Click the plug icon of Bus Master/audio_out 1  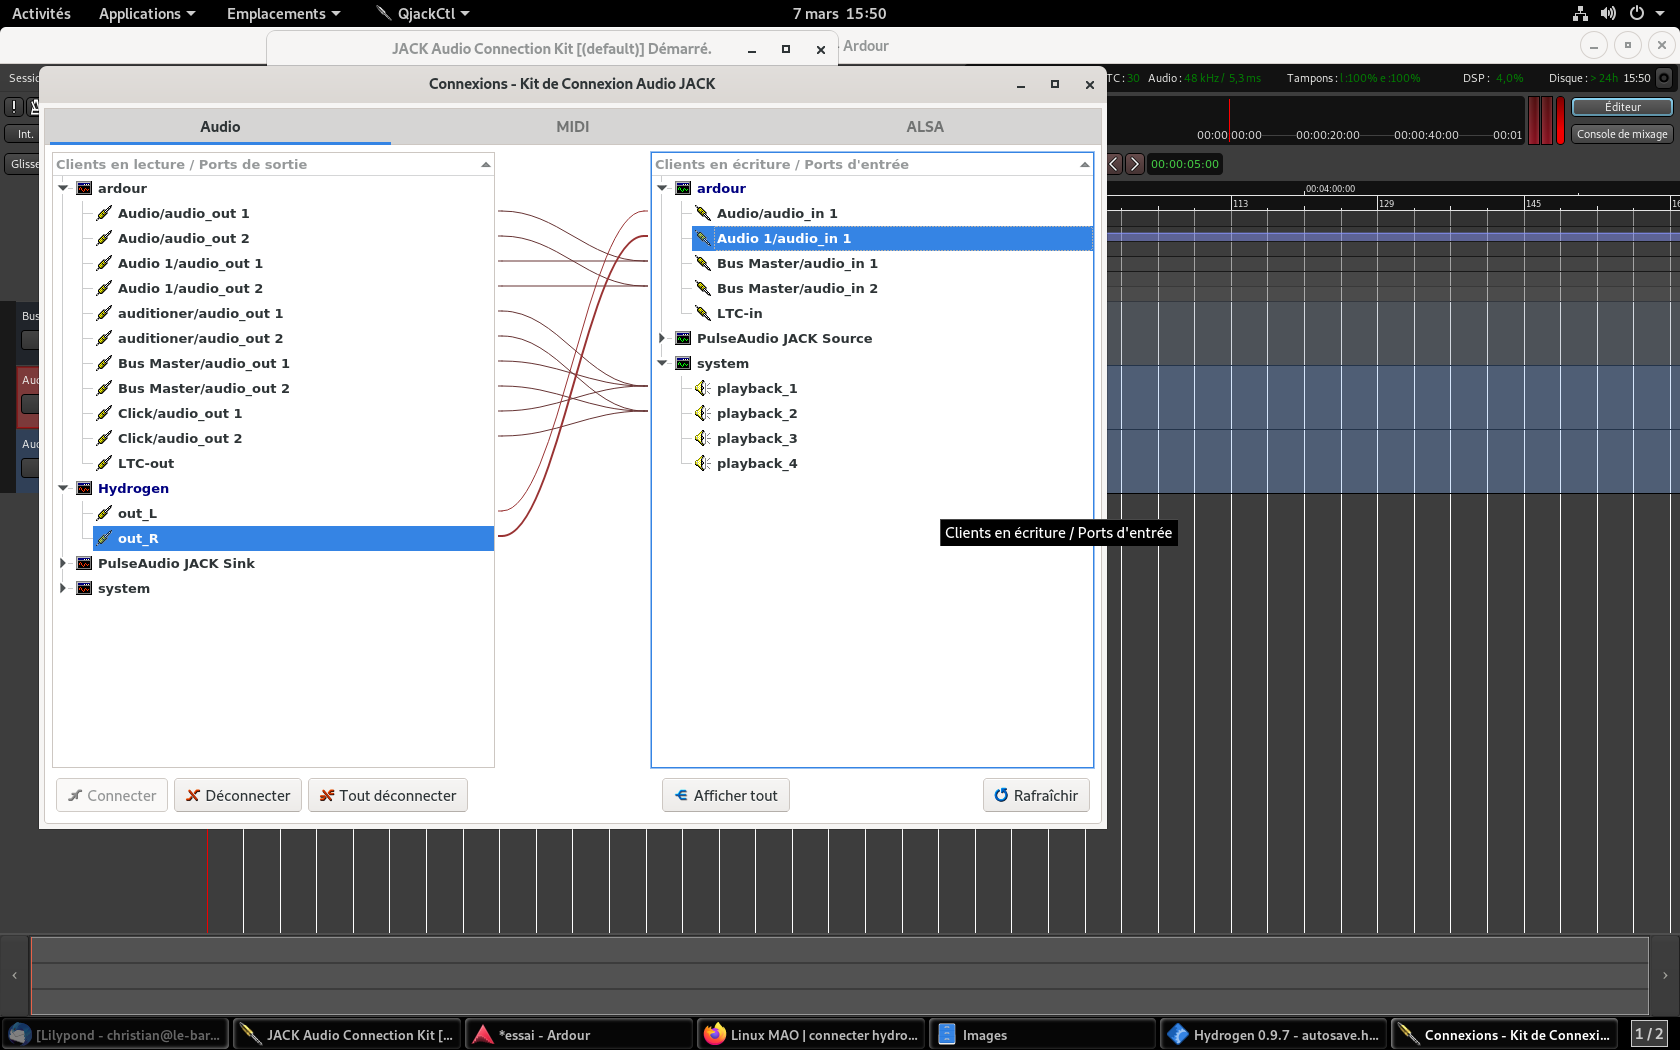coord(104,363)
